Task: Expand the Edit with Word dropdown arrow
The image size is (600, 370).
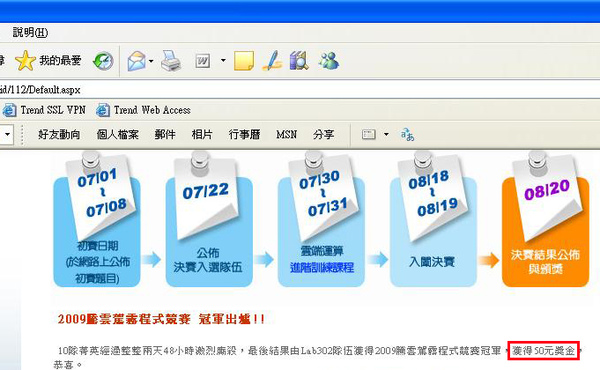Action: [223, 60]
